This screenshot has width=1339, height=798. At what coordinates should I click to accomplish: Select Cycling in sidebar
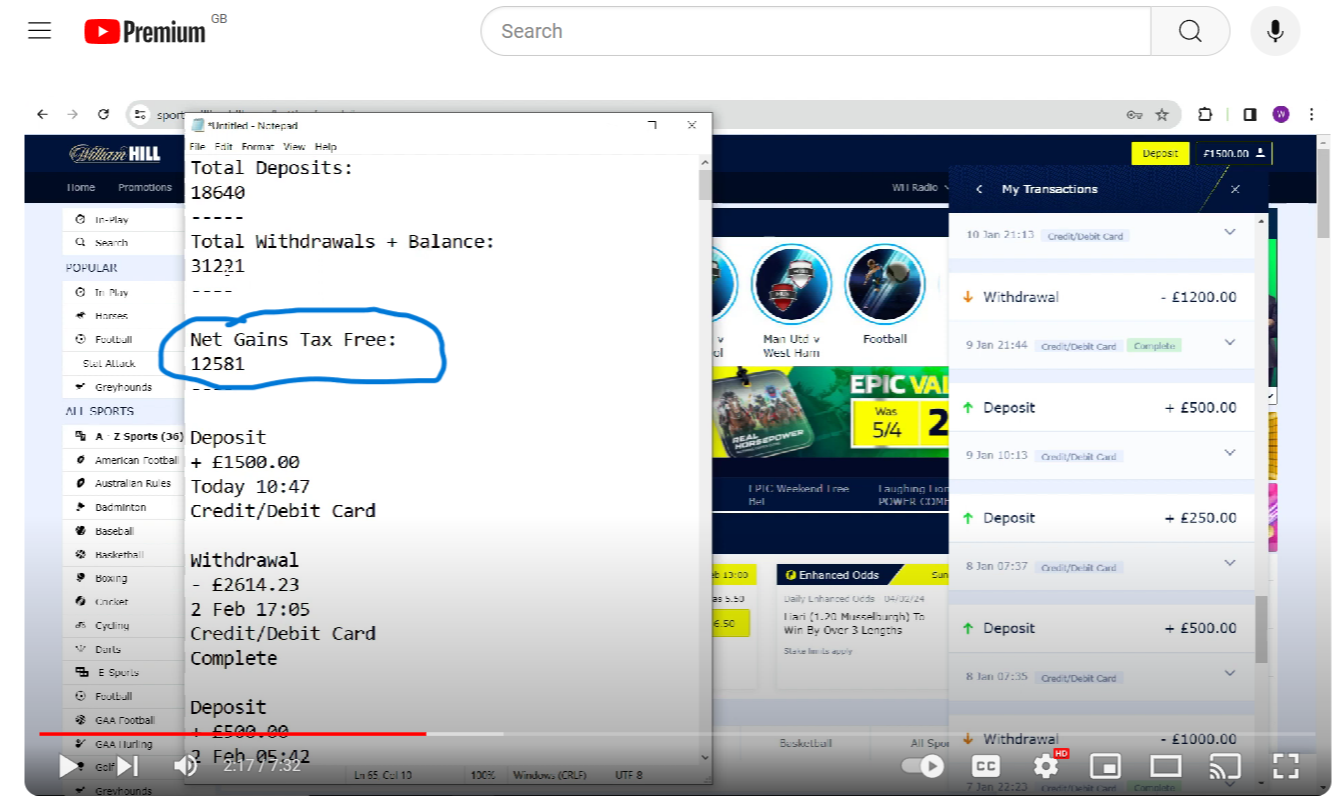coord(111,626)
